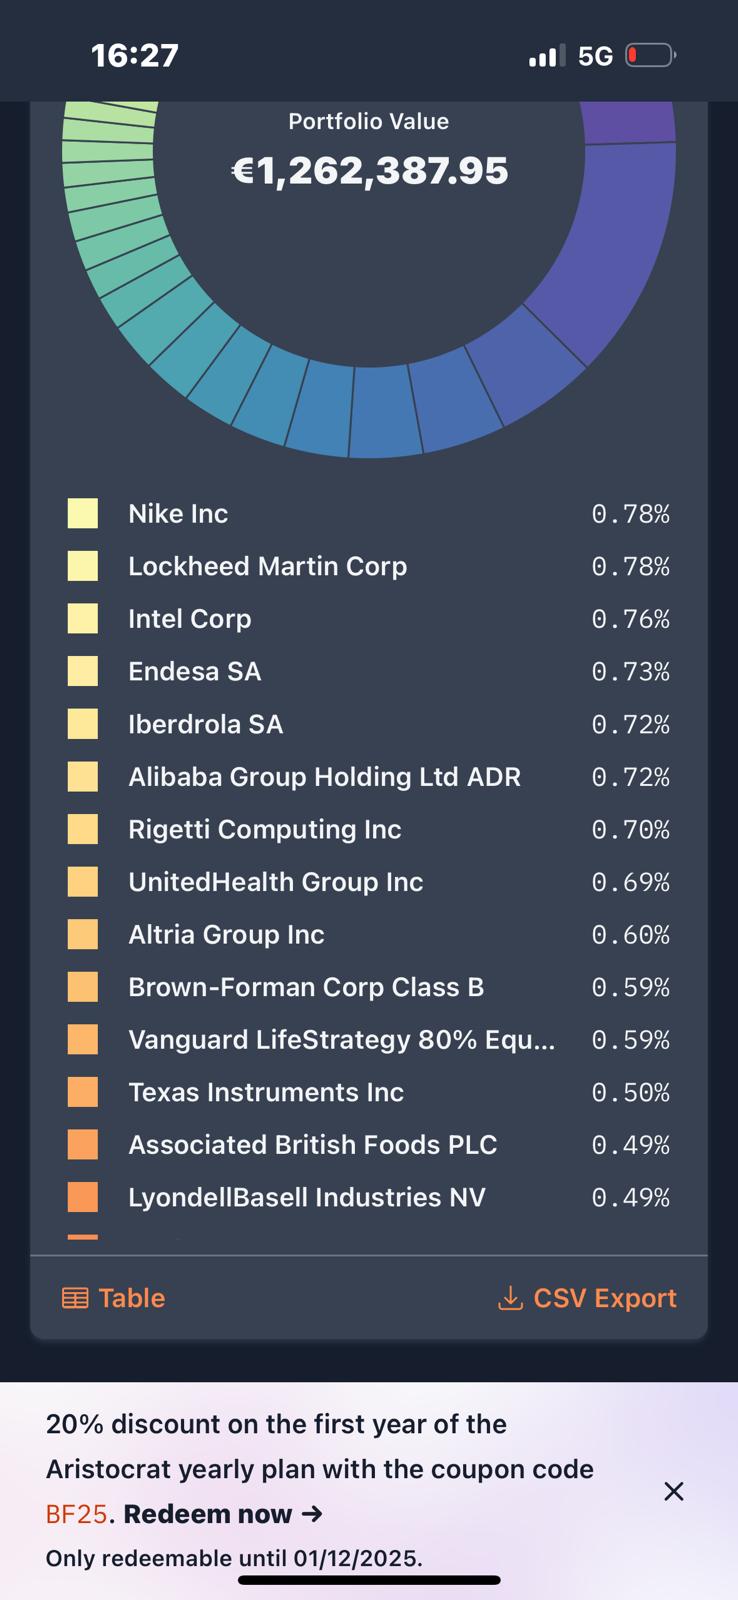
Task: Select Vanguard LifeStrategy 80% holding
Action: [x=341, y=1040]
